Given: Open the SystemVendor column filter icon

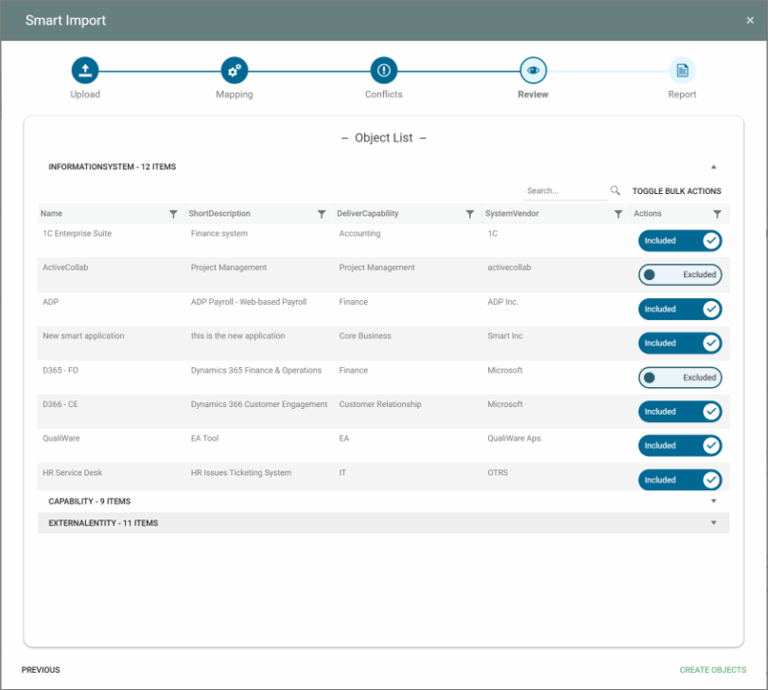Looking at the screenshot, I should coord(618,214).
